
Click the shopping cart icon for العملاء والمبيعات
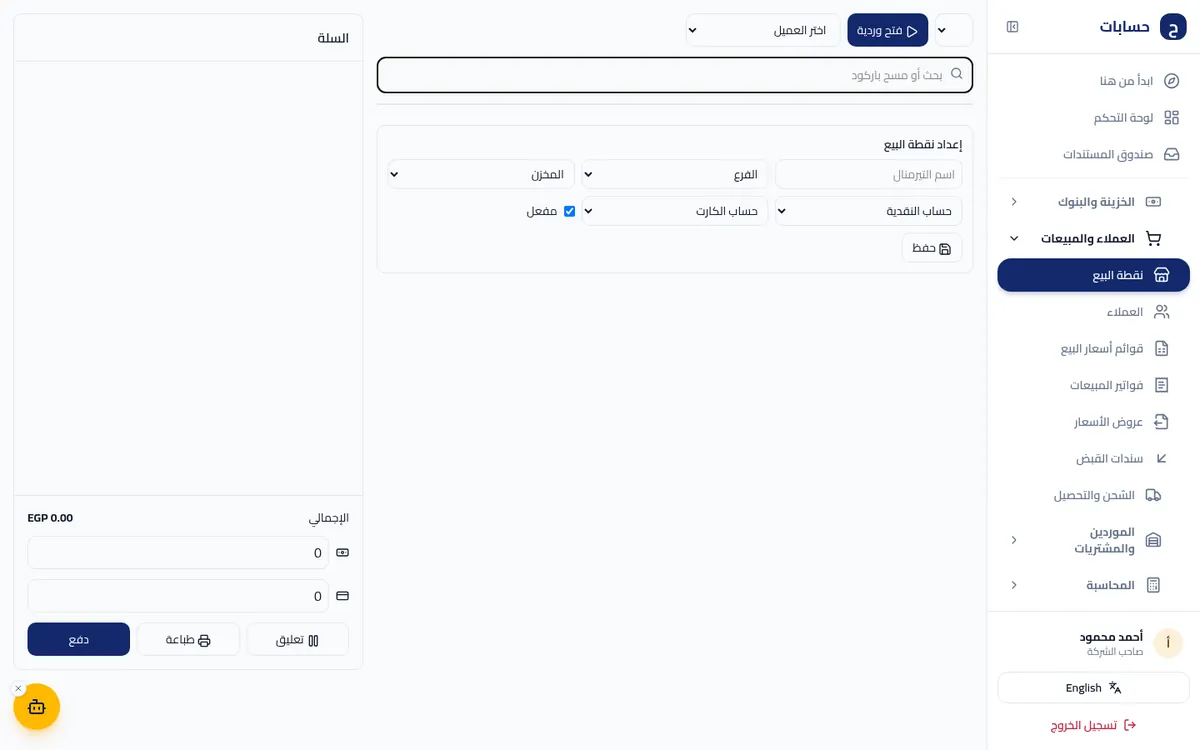pyautogui.click(x=1153, y=239)
